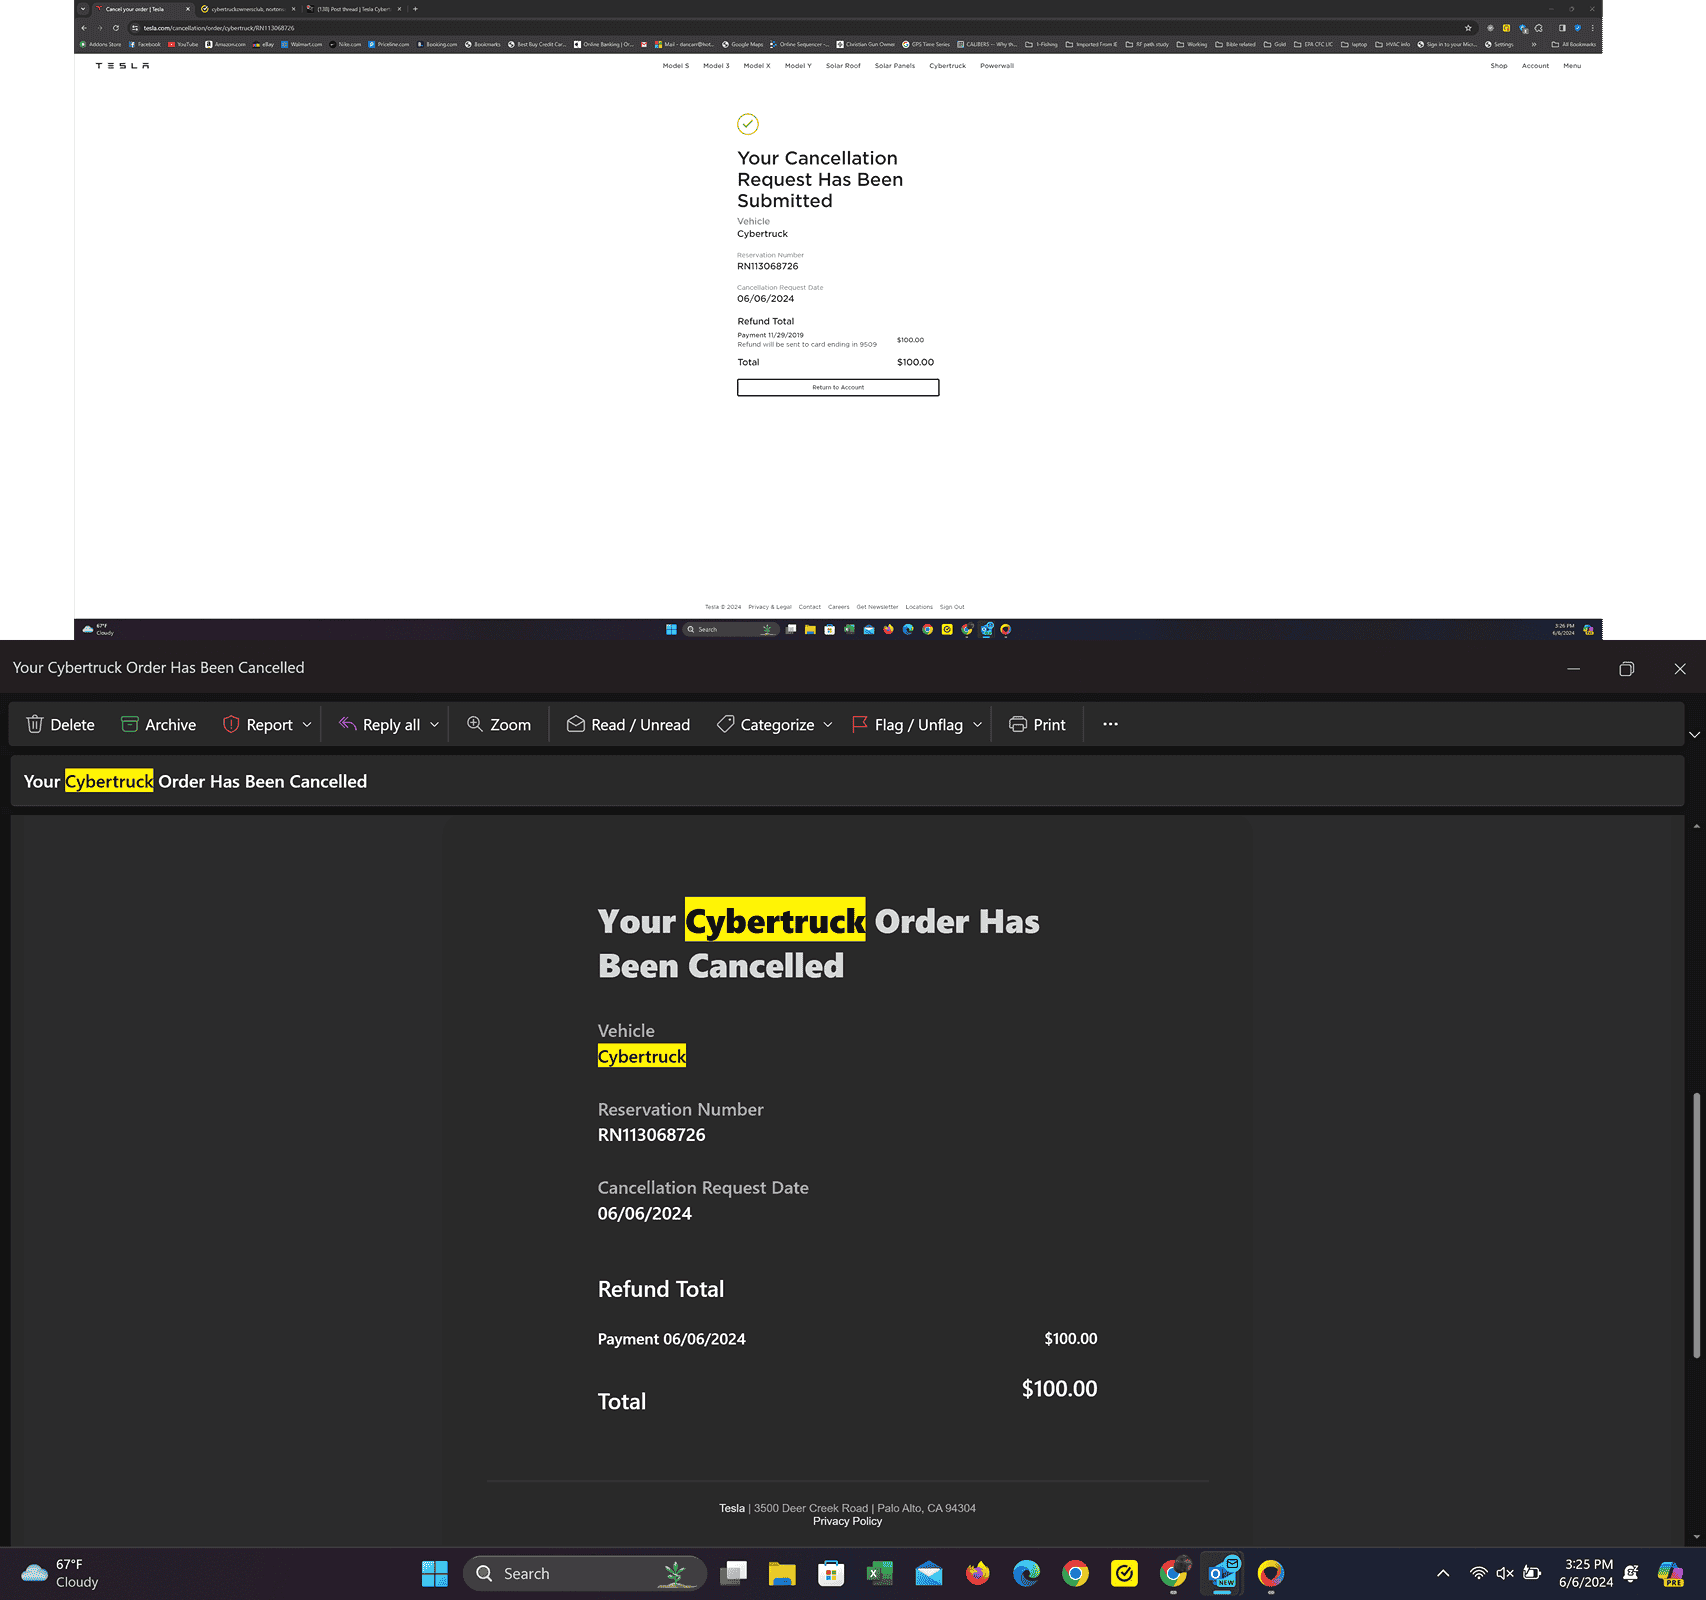This screenshot has height=1600, width=1706.
Task: Open Excel from the taskbar
Action: [x=879, y=1574]
